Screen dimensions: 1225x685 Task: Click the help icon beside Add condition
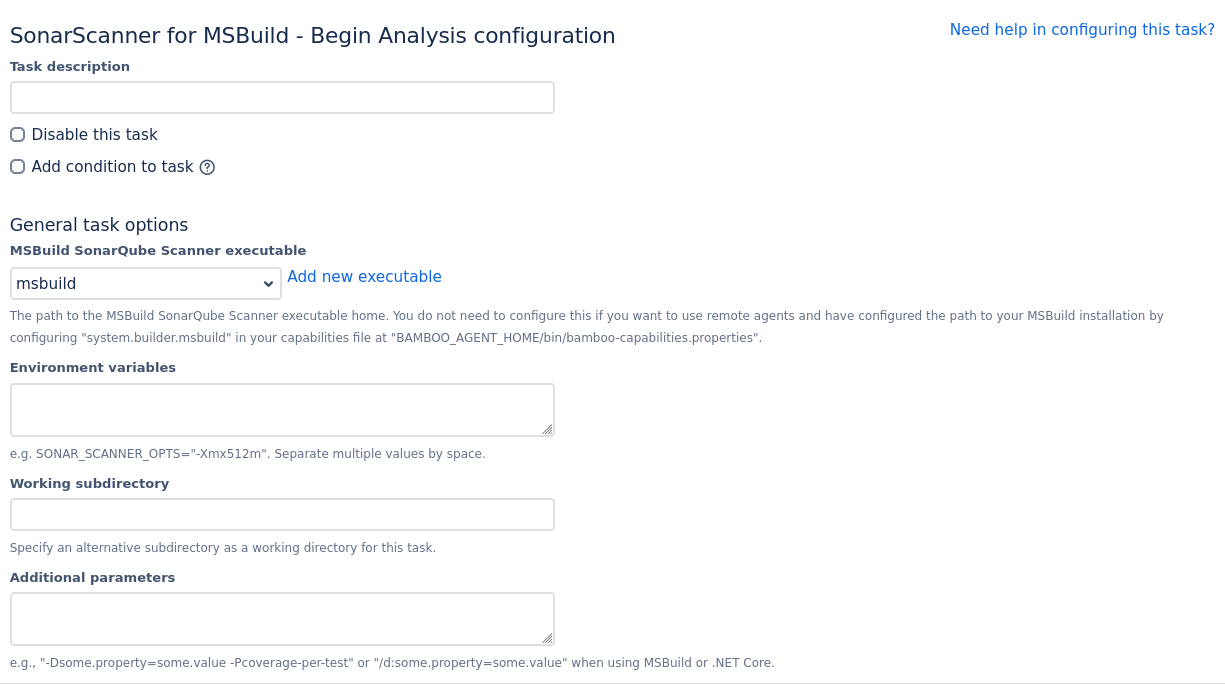(207, 167)
